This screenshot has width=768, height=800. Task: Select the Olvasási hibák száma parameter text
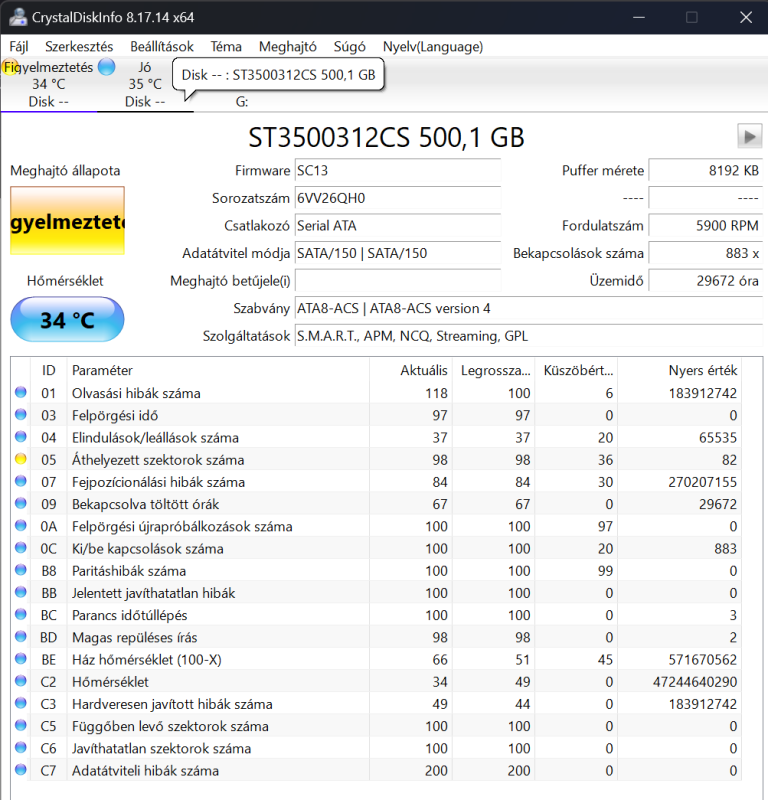coord(136,393)
